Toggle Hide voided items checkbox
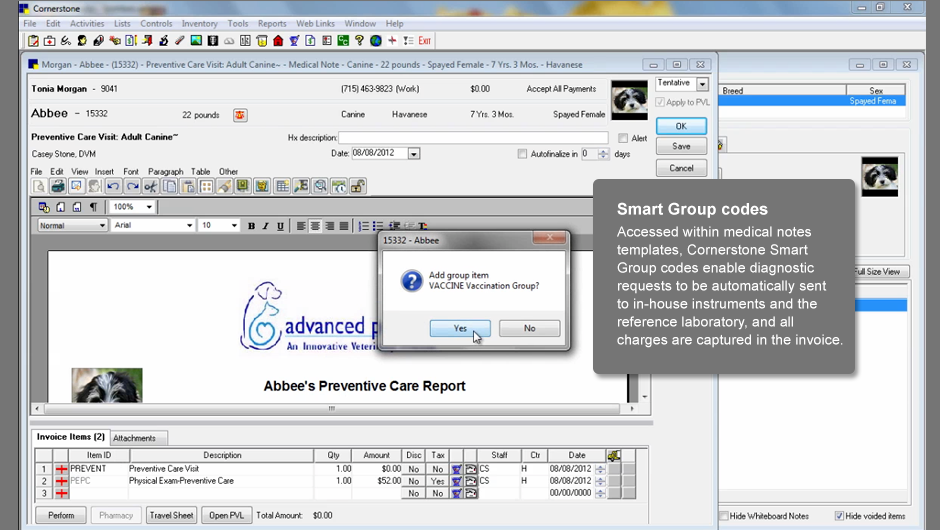The image size is (940, 530). pos(839,516)
